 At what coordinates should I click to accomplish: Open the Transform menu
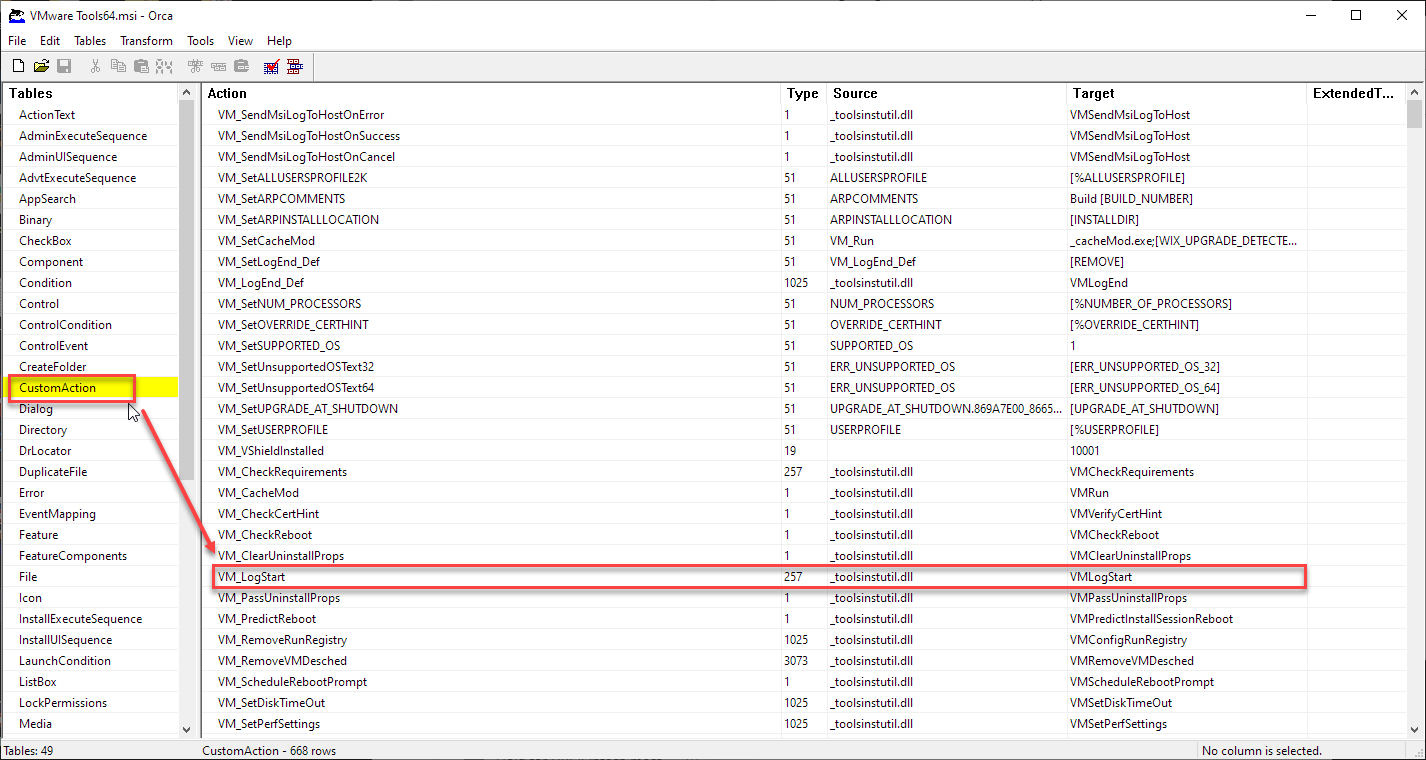[x=146, y=41]
